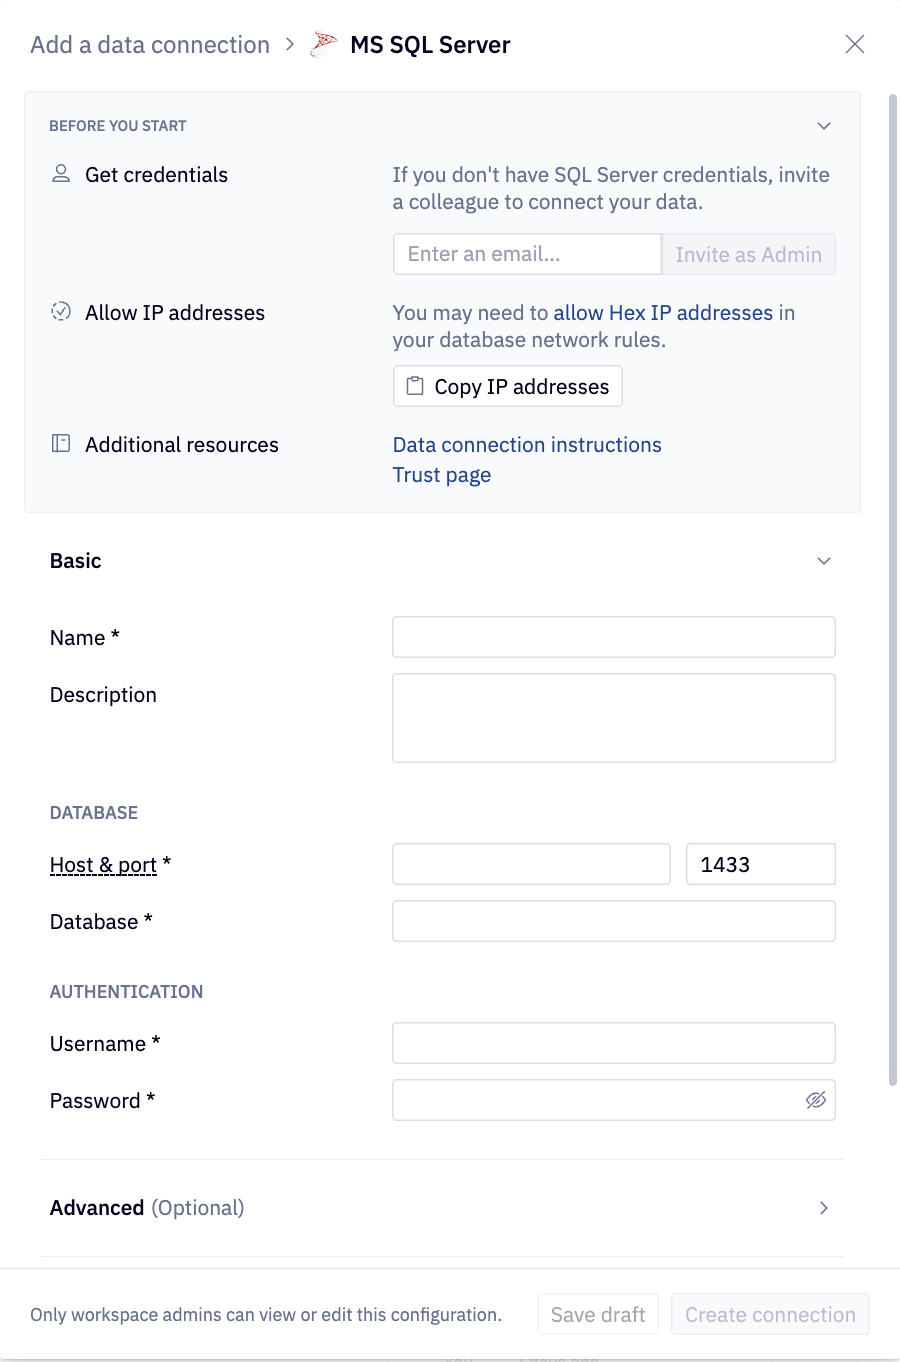Click the Additional resources book icon

[61, 444]
